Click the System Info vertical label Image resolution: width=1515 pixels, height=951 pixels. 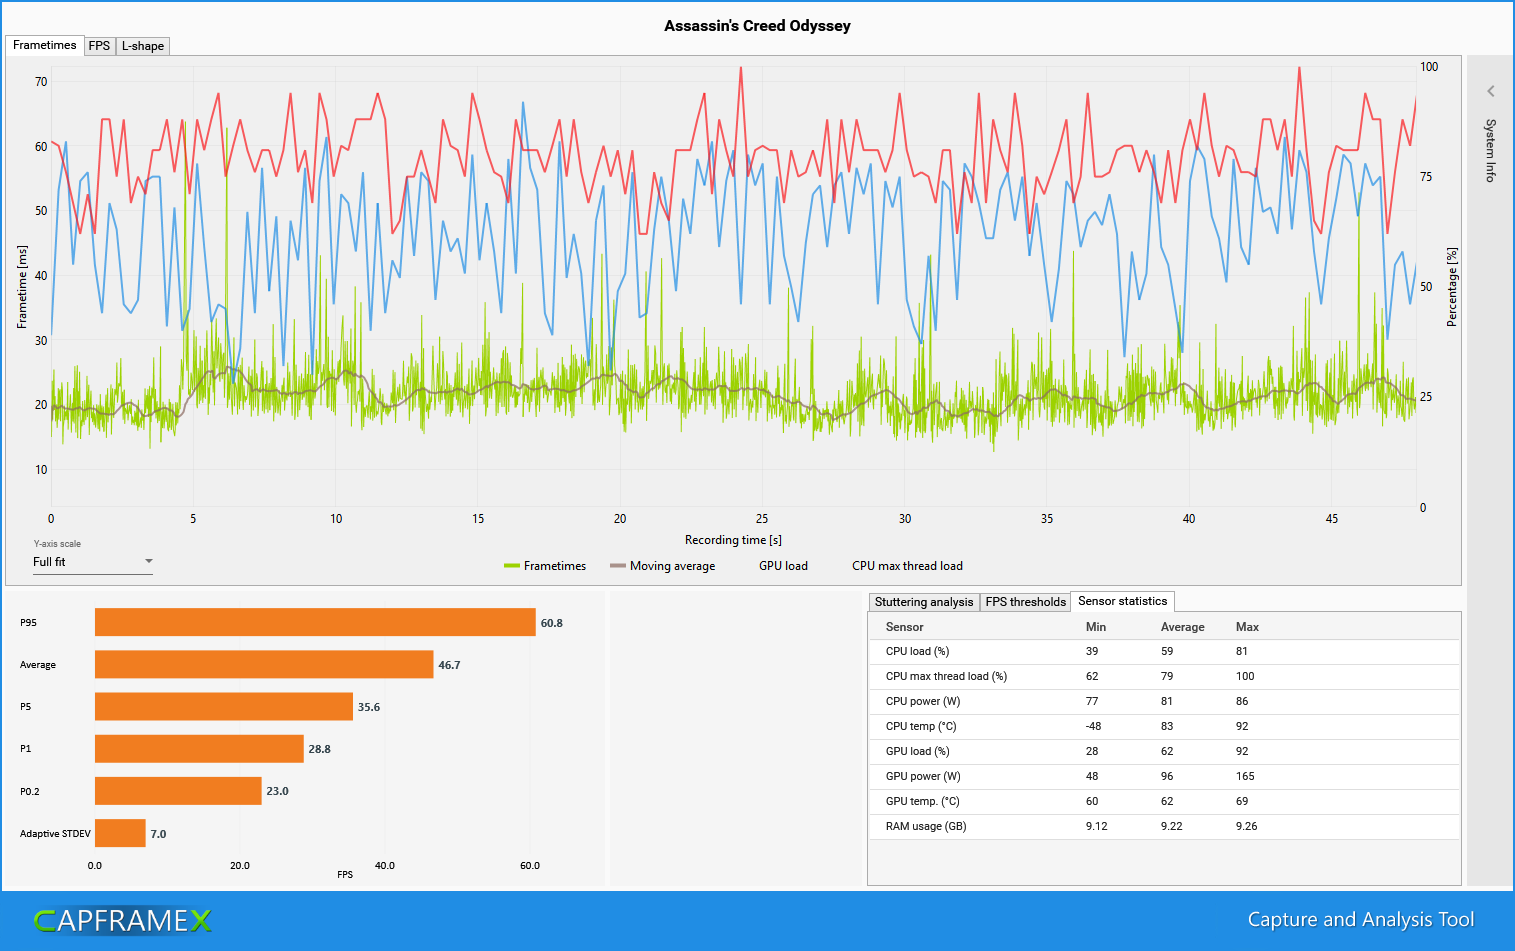point(1490,150)
